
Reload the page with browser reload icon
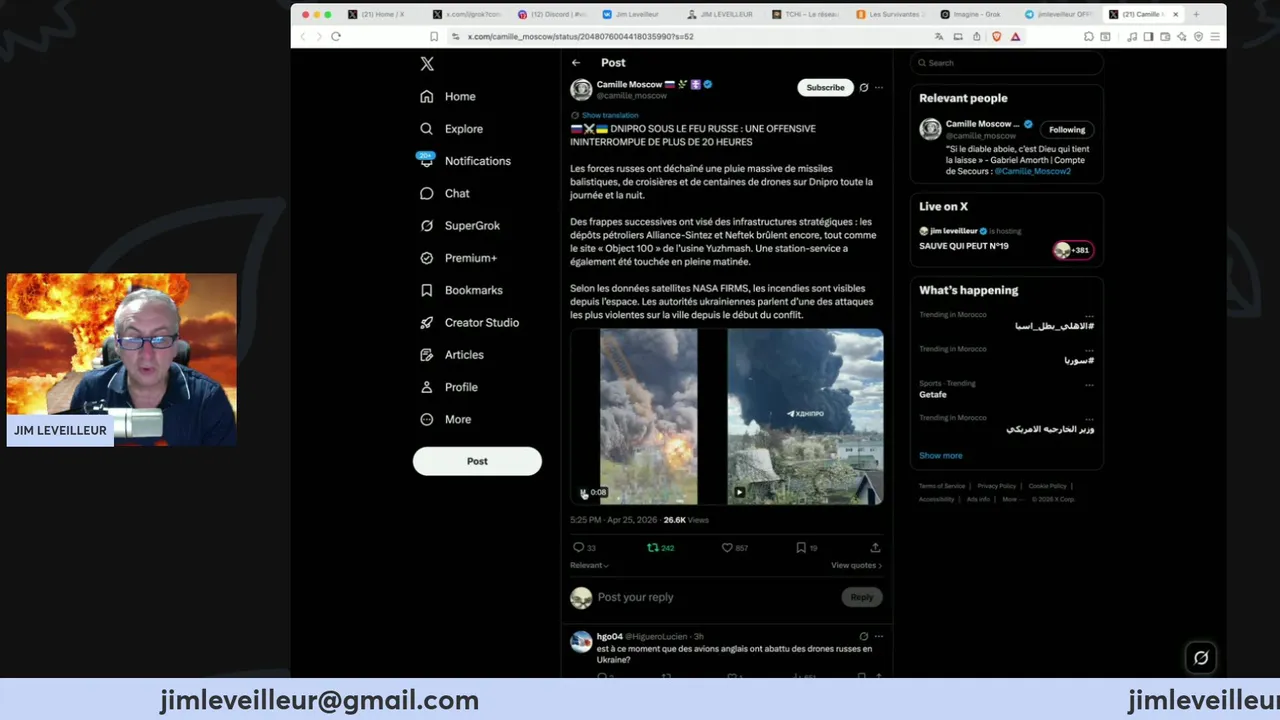[x=336, y=37]
